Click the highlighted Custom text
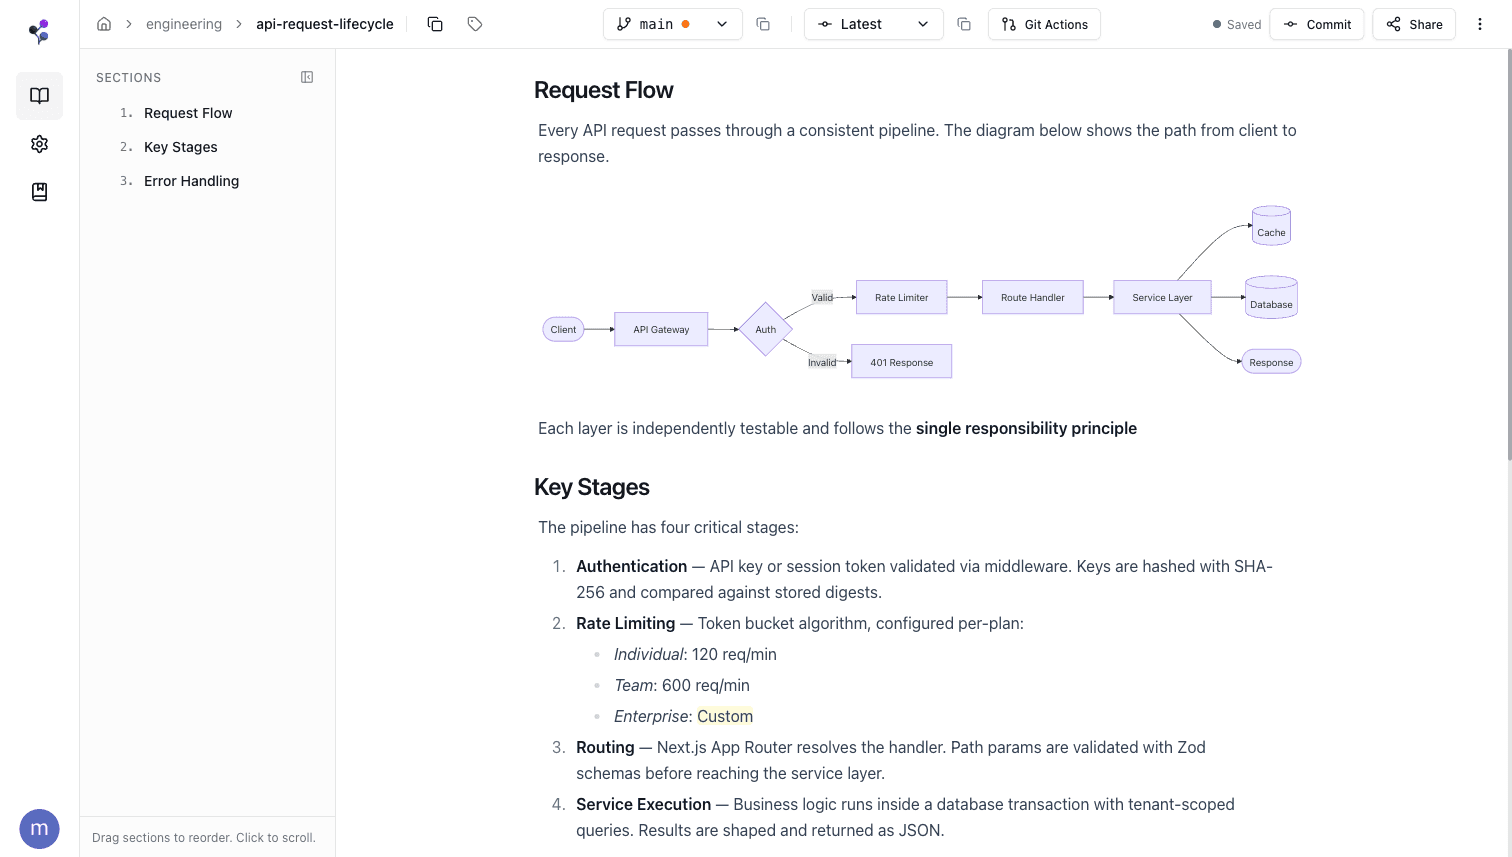 (724, 716)
